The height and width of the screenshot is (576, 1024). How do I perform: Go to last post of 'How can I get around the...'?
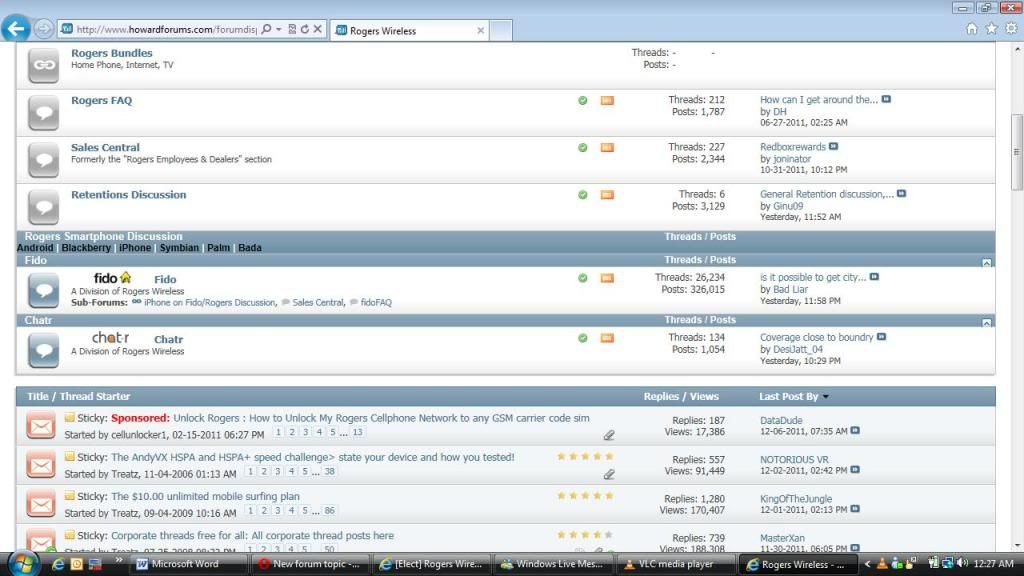click(886, 99)
